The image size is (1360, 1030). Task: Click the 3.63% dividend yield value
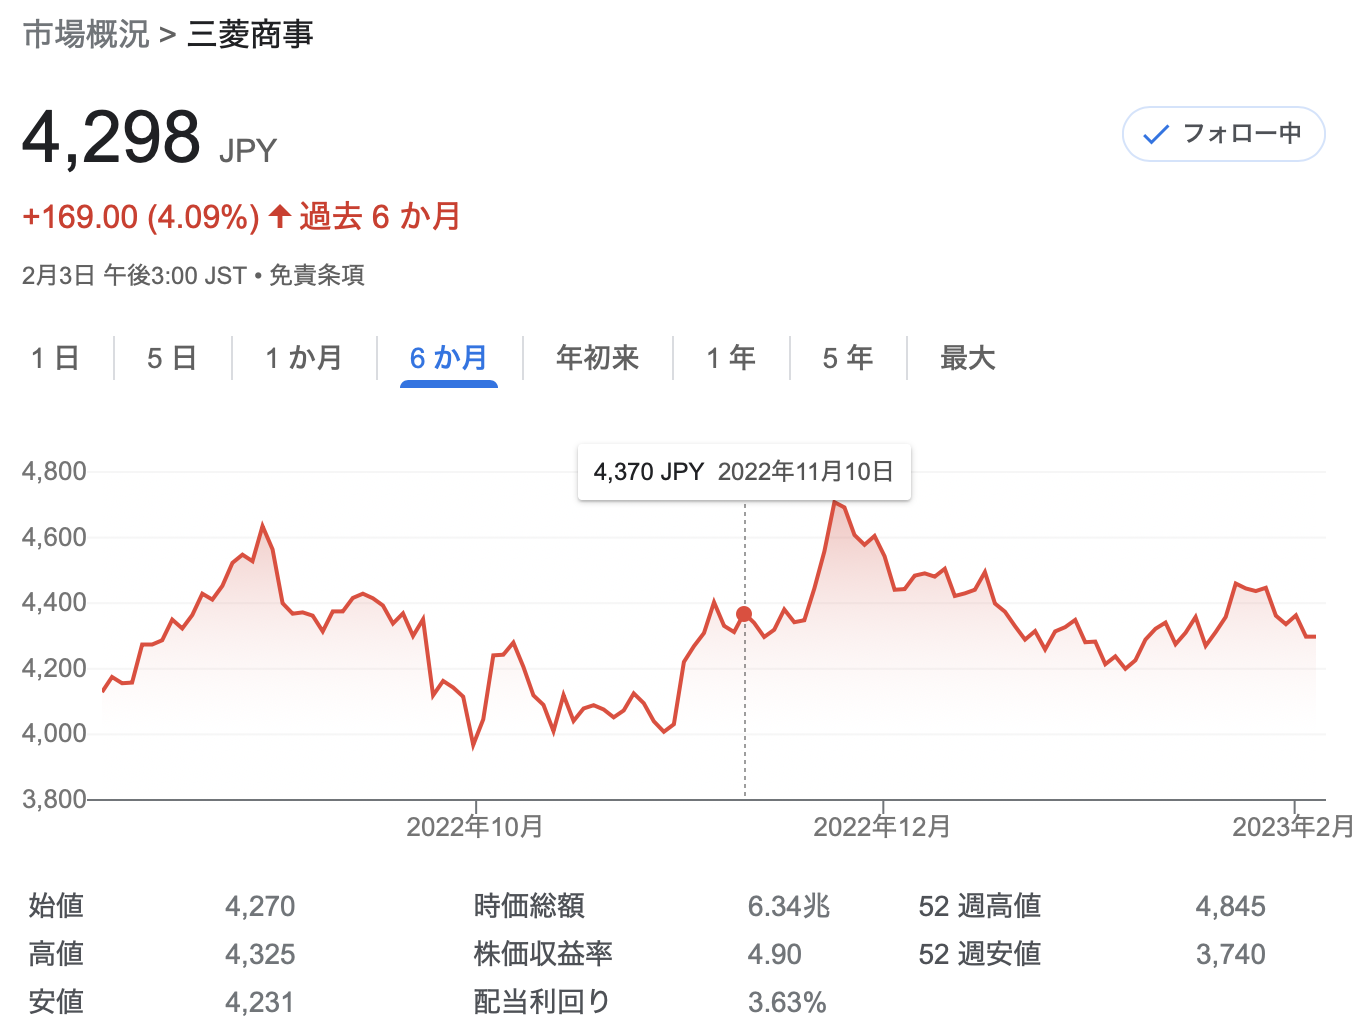pyautogui.click(x=787, y=1002)
